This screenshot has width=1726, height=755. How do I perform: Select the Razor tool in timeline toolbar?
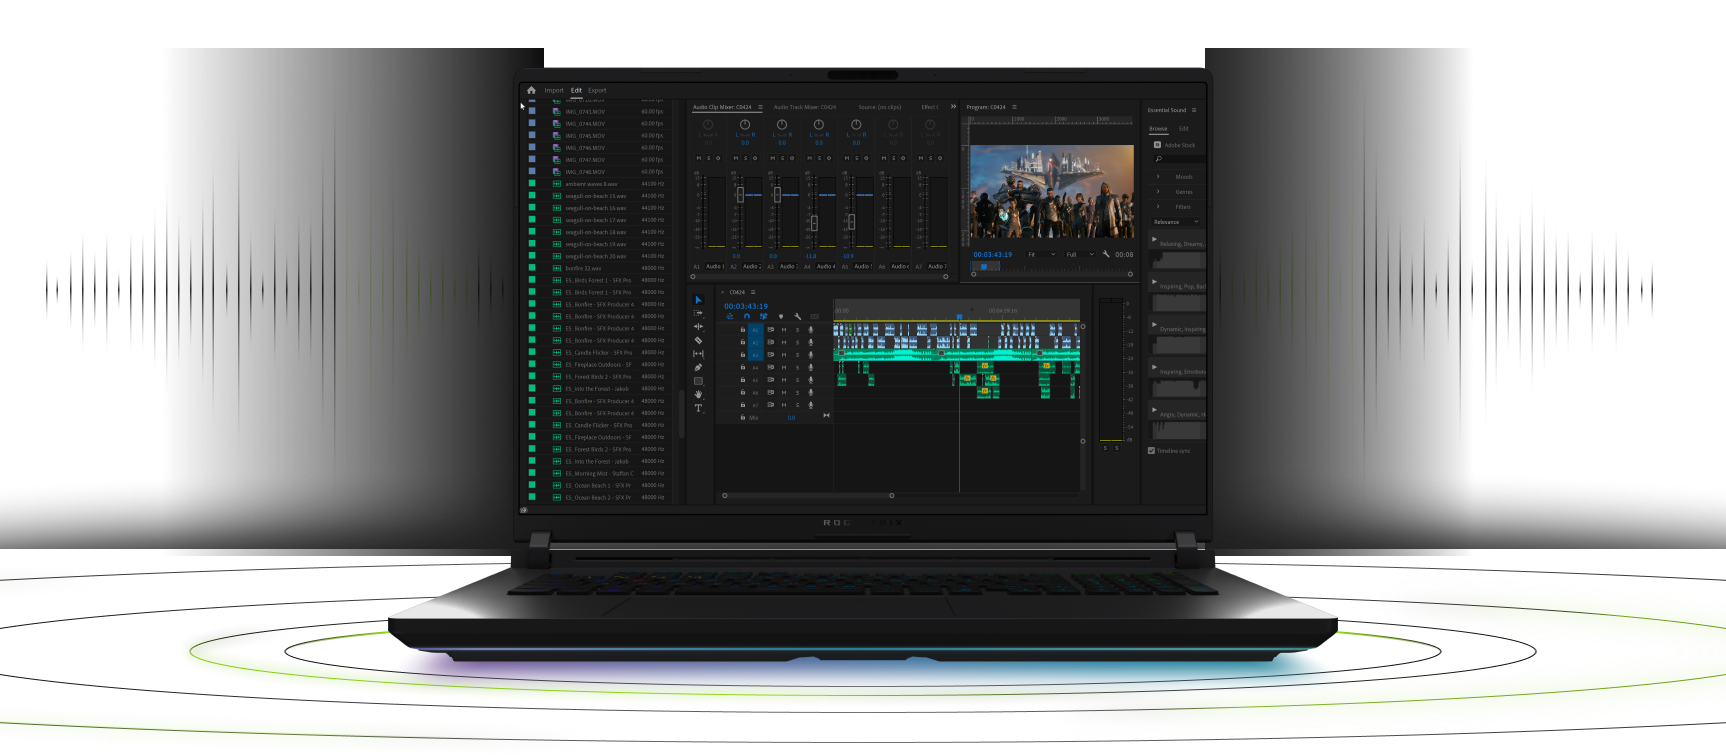698,340
